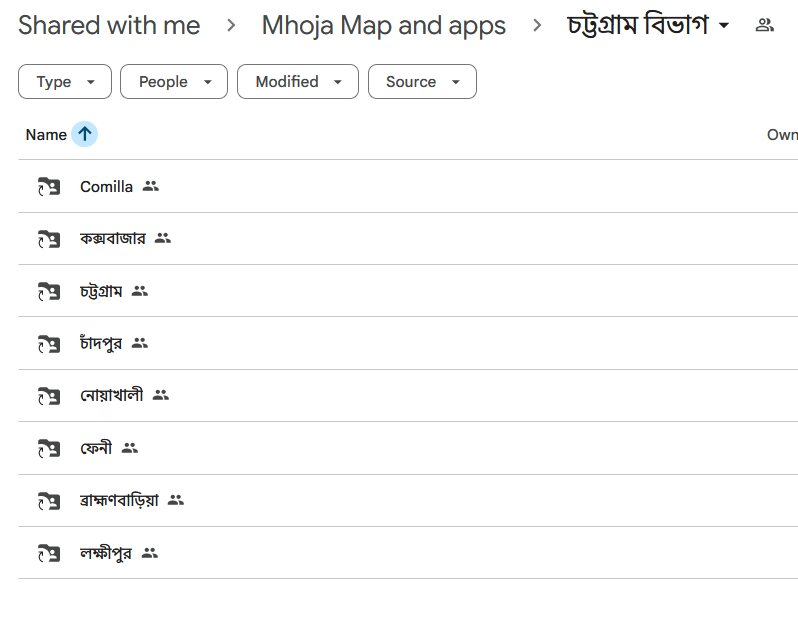Sort by the Name column header
Image resolution: width=798 pixels, height=621 pixels.
(46, 135)
